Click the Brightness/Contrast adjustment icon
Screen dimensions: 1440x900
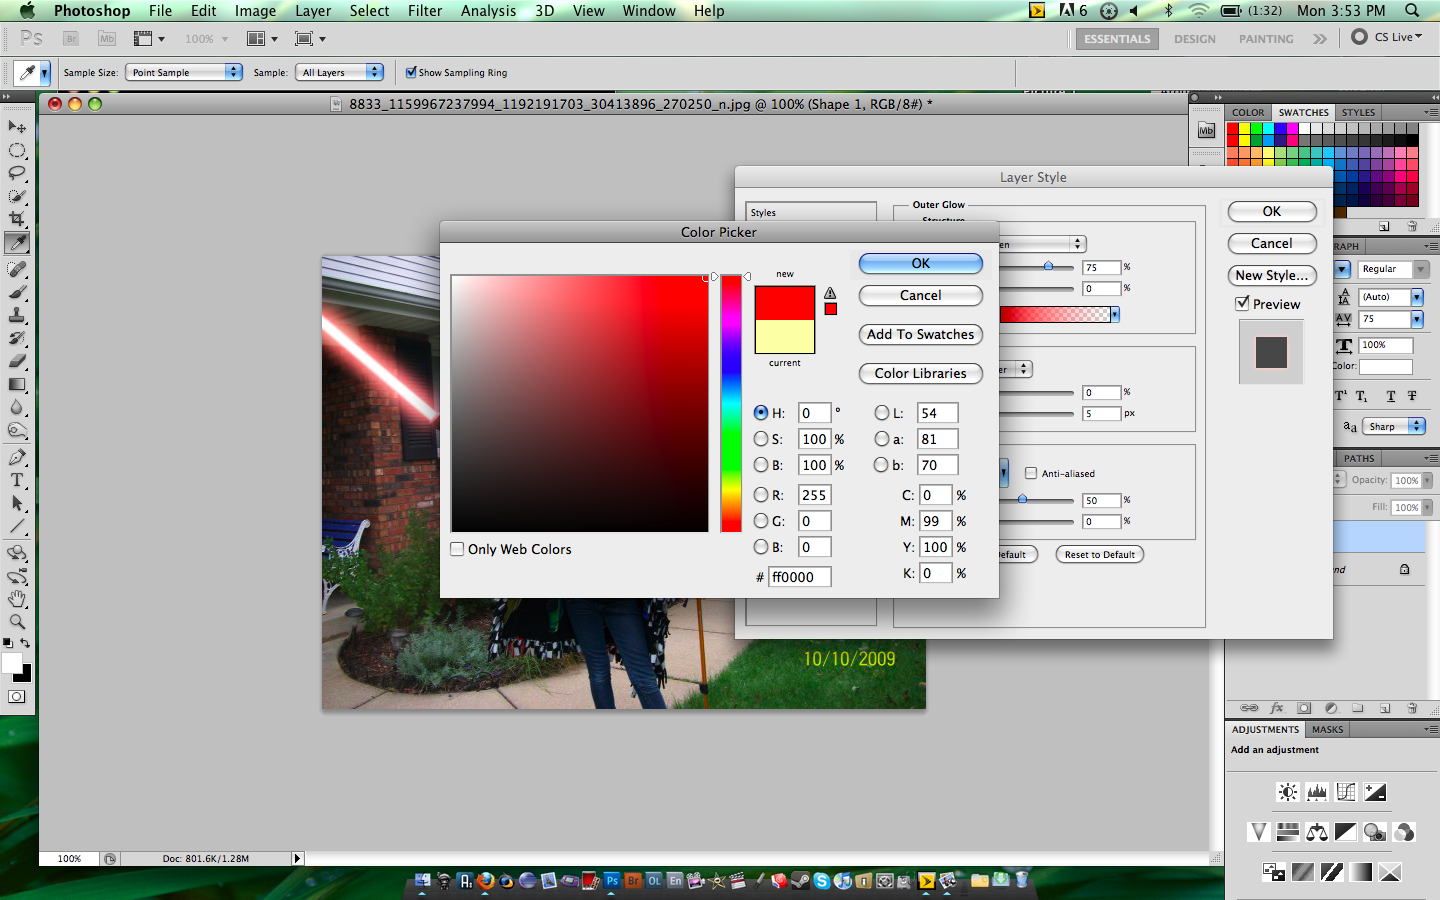[1288, 792]
